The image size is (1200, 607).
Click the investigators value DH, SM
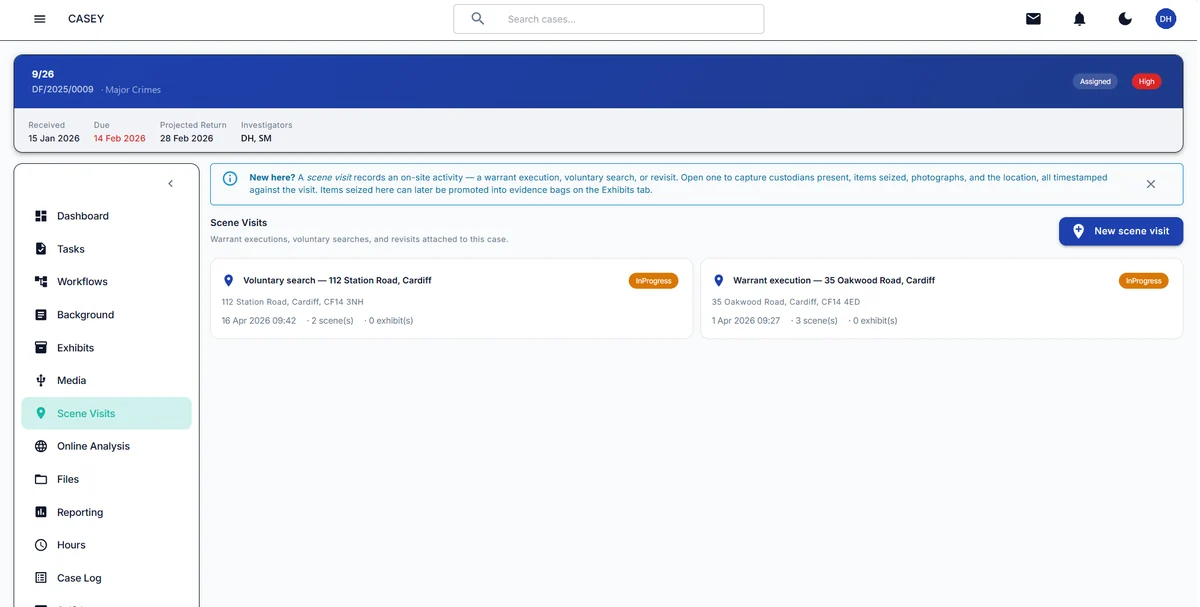pyautogui.click(x=256, y=139)
